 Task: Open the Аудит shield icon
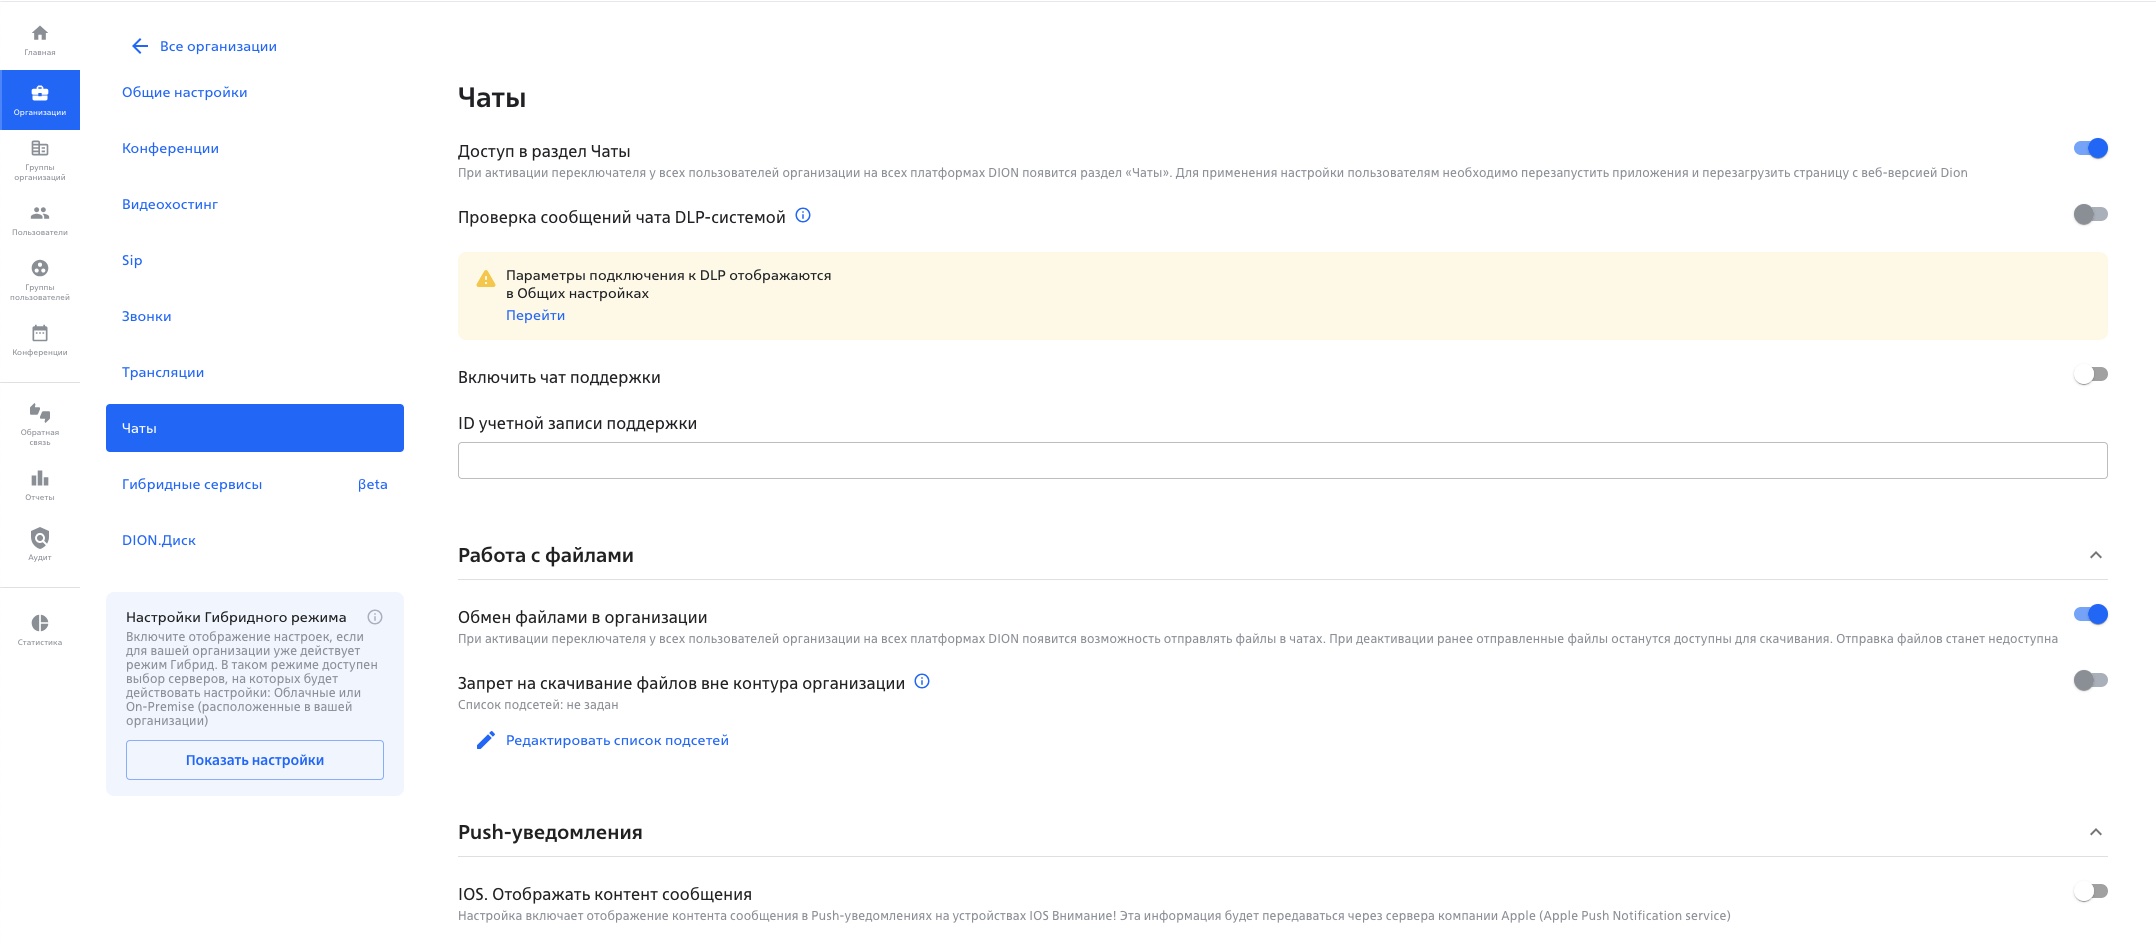pyautogui.click(x=40, y=538)
